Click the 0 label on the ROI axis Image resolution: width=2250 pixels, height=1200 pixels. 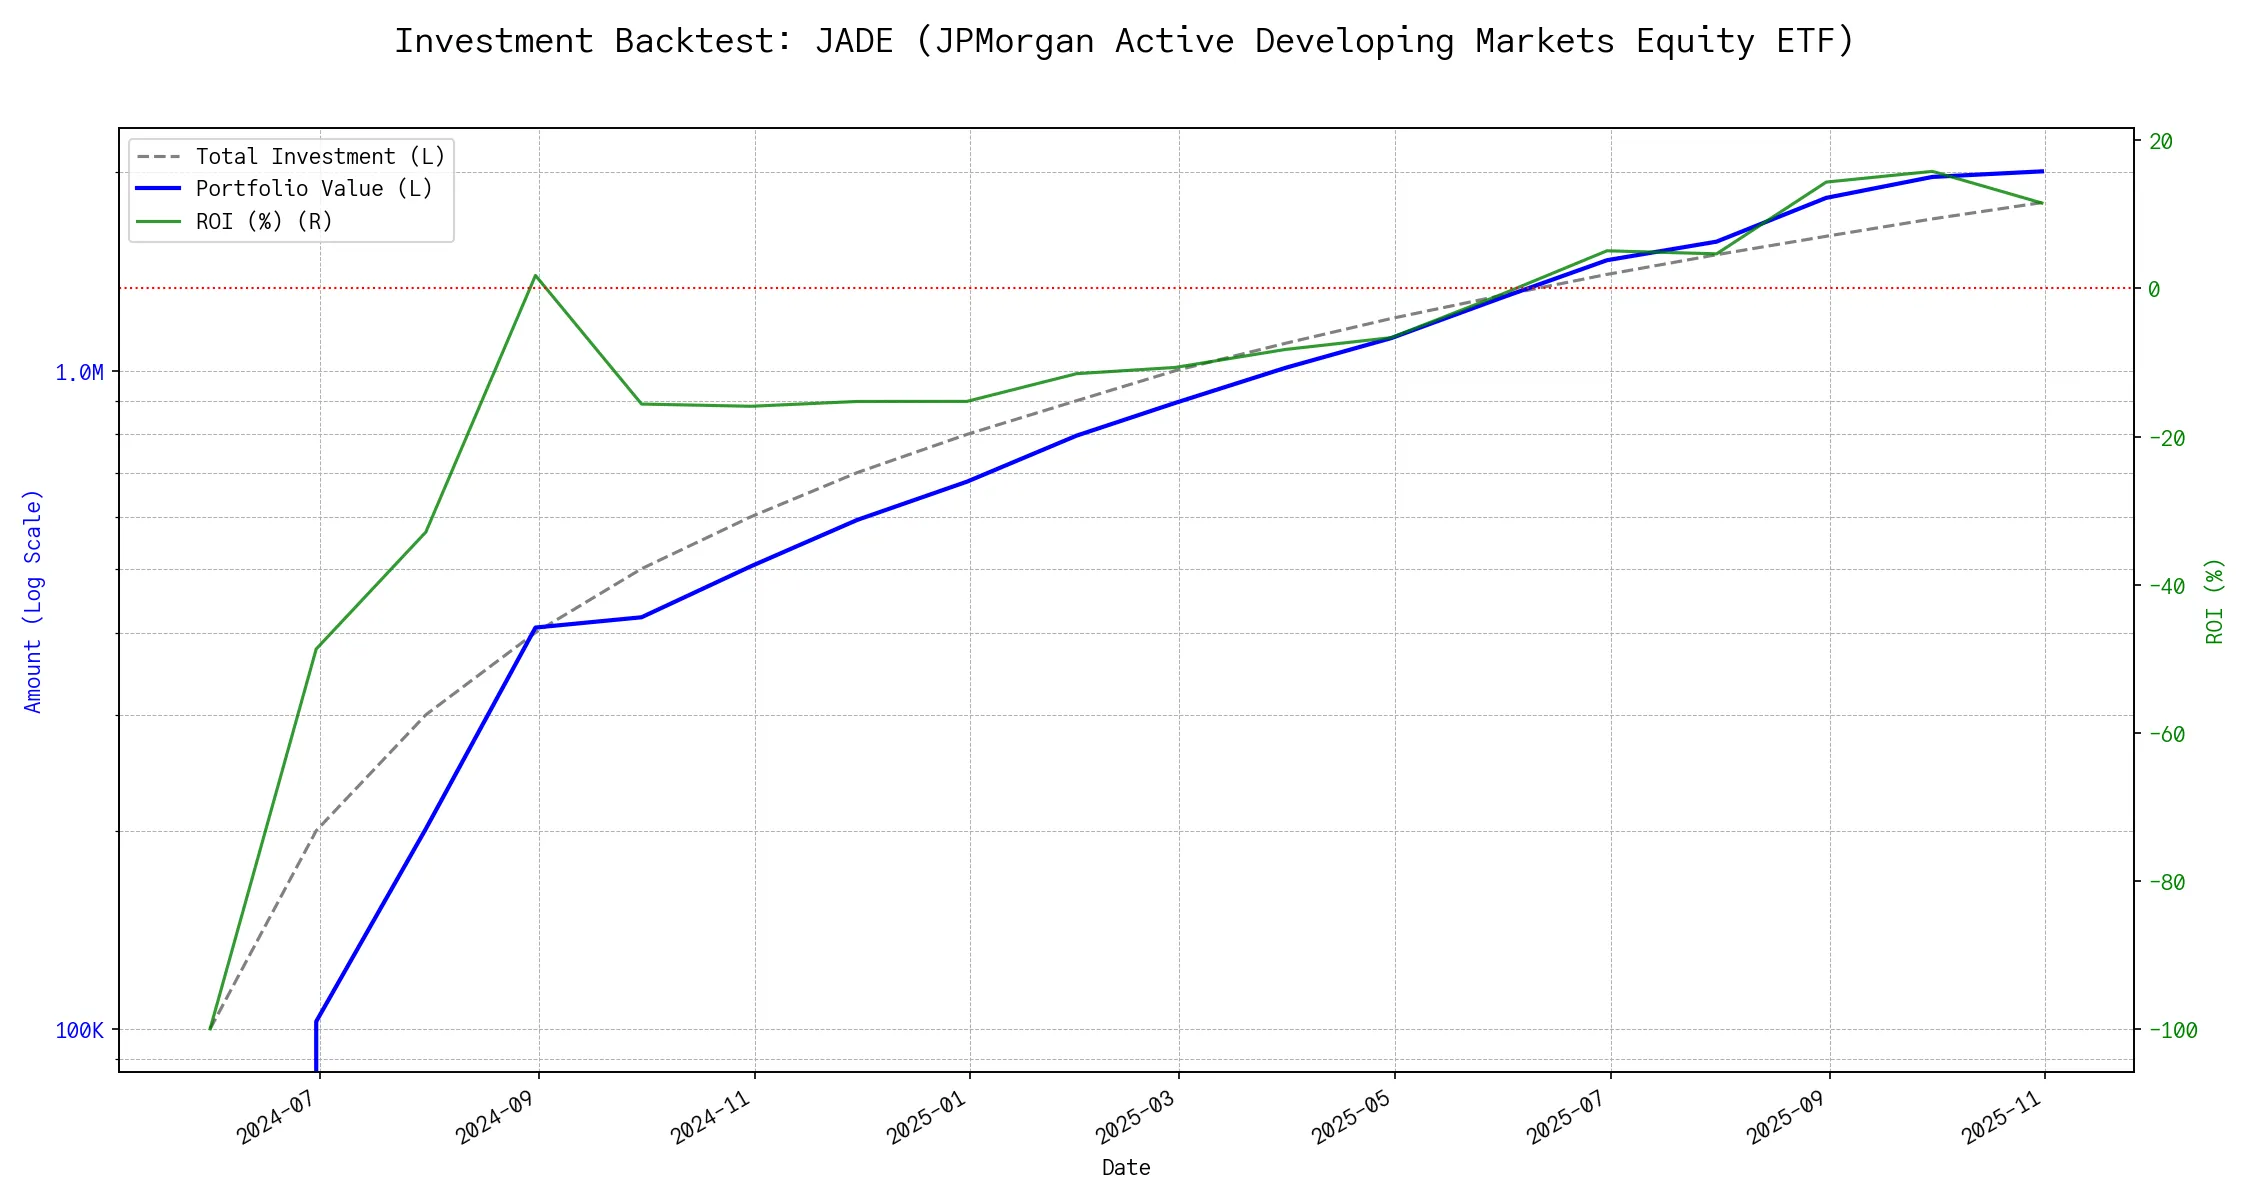(2154, 290)
